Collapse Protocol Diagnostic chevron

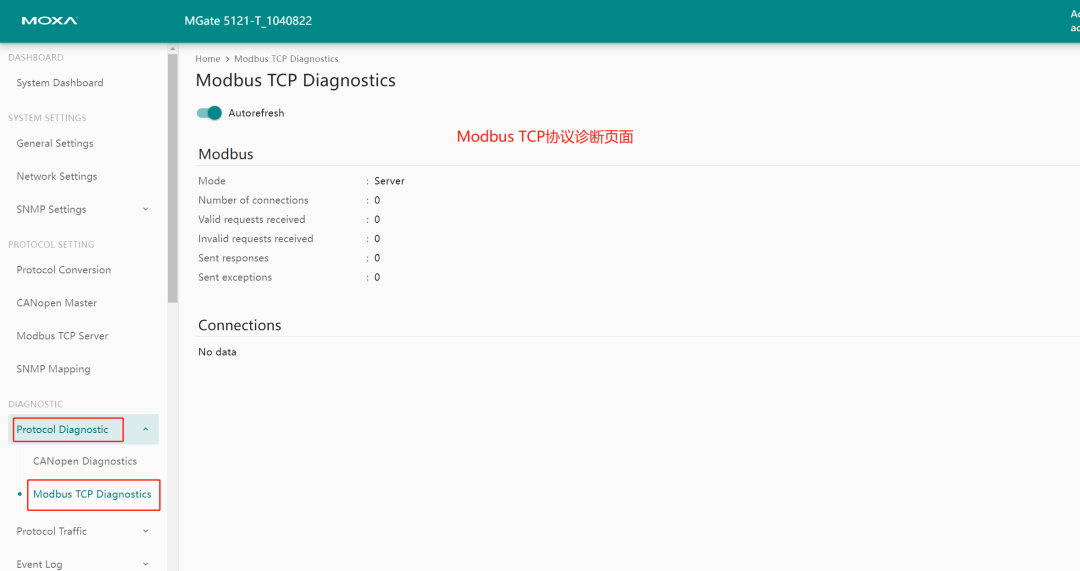click(x=145, y=430)
